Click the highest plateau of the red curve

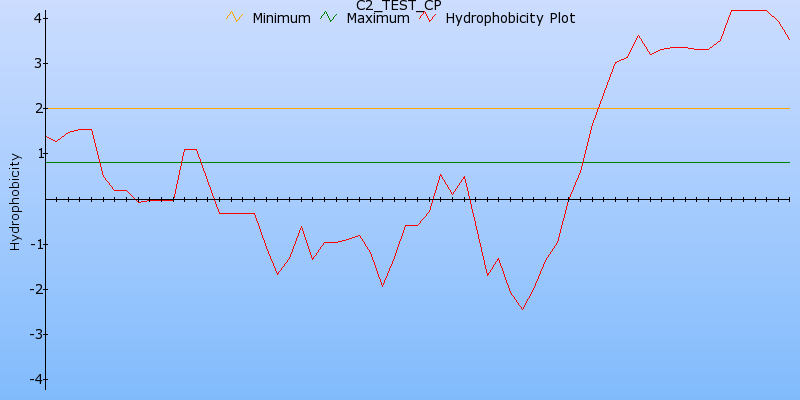coord(748,10)
